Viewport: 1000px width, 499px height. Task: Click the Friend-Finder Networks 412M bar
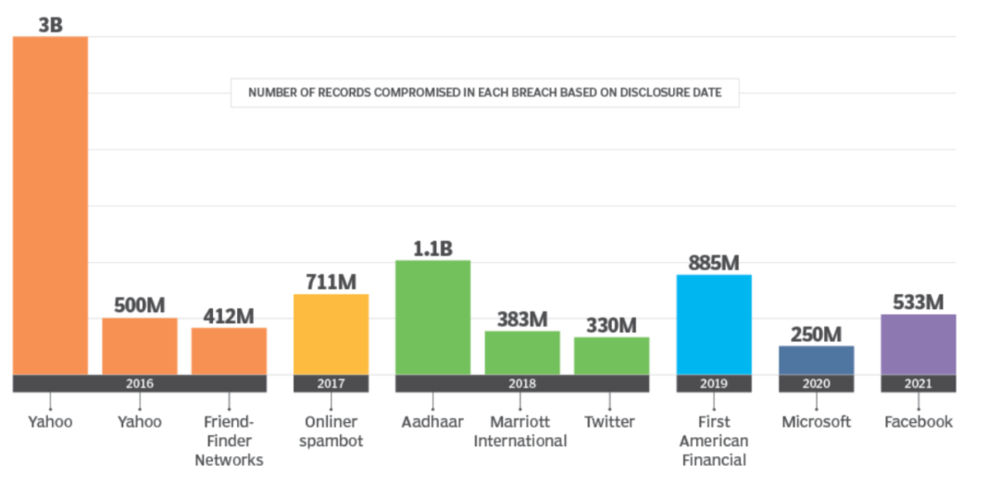tap(229, 351)
